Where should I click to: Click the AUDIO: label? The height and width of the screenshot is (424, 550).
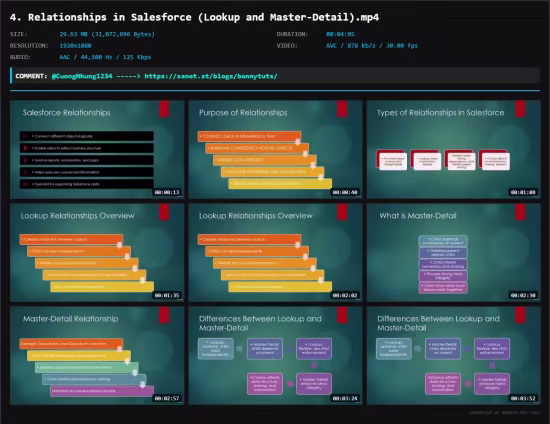[x=20, y=57]
